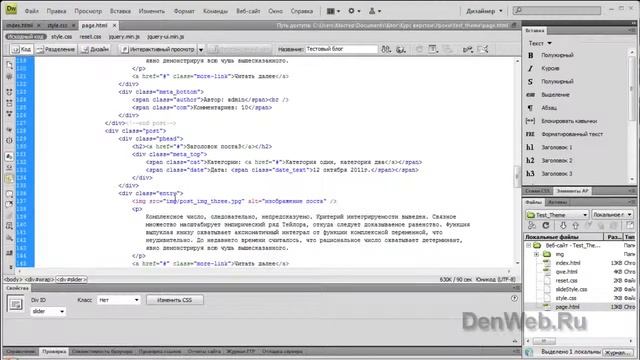
Task: Click the Изменить CSS button
Action: 175,300
